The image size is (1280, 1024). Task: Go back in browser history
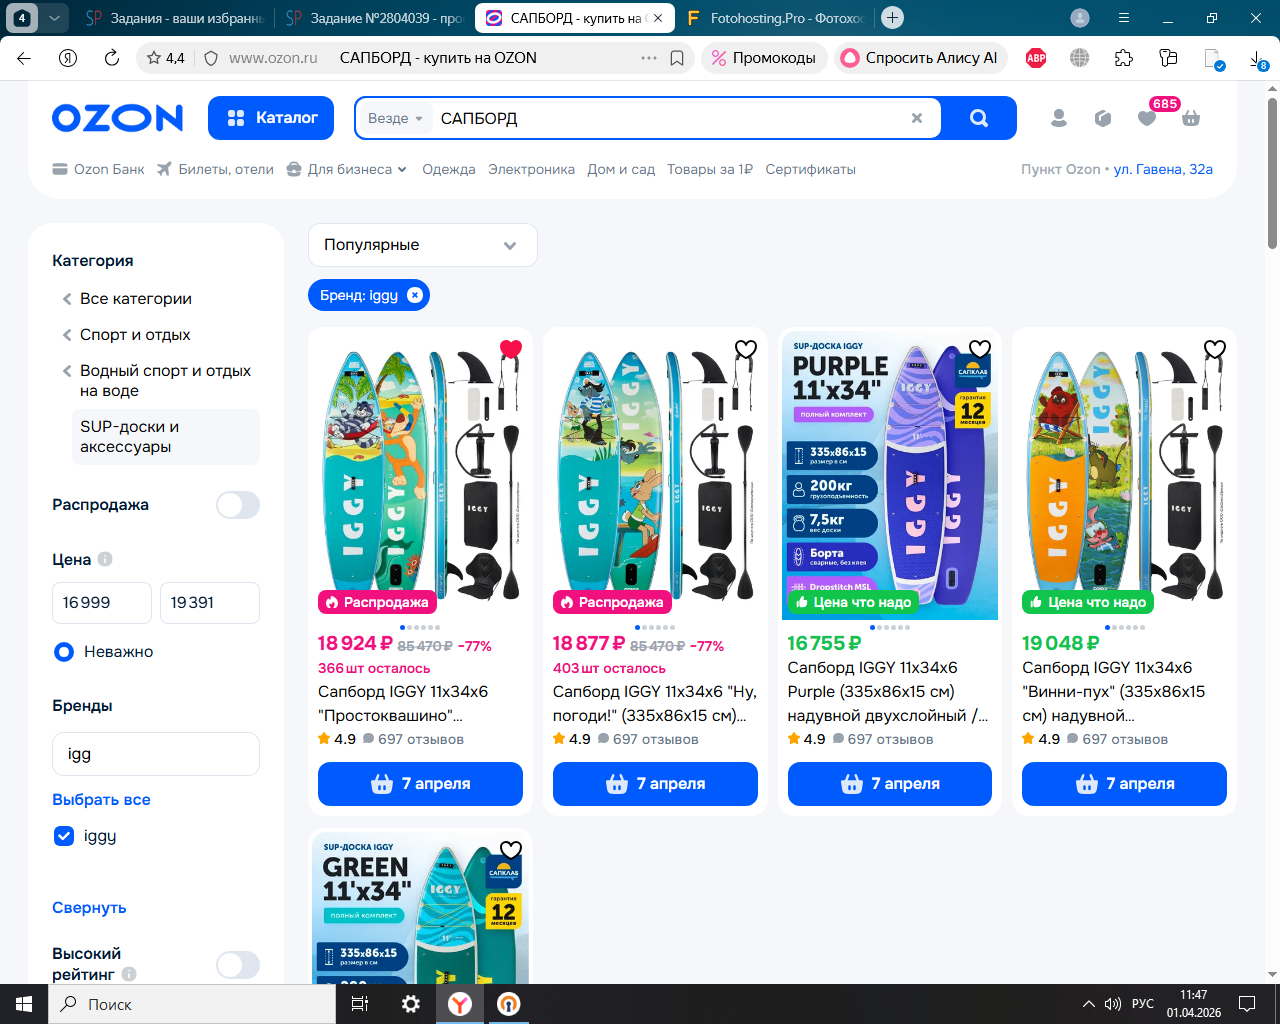click(x=24, y=58)
